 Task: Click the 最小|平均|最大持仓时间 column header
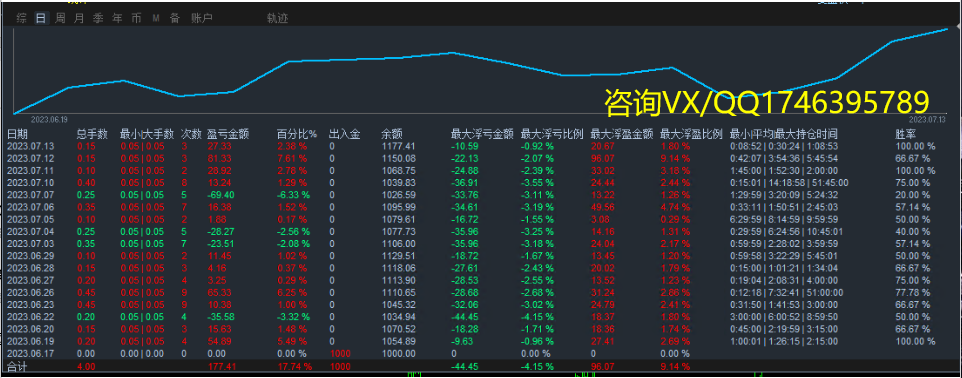(x=783, y=134)
